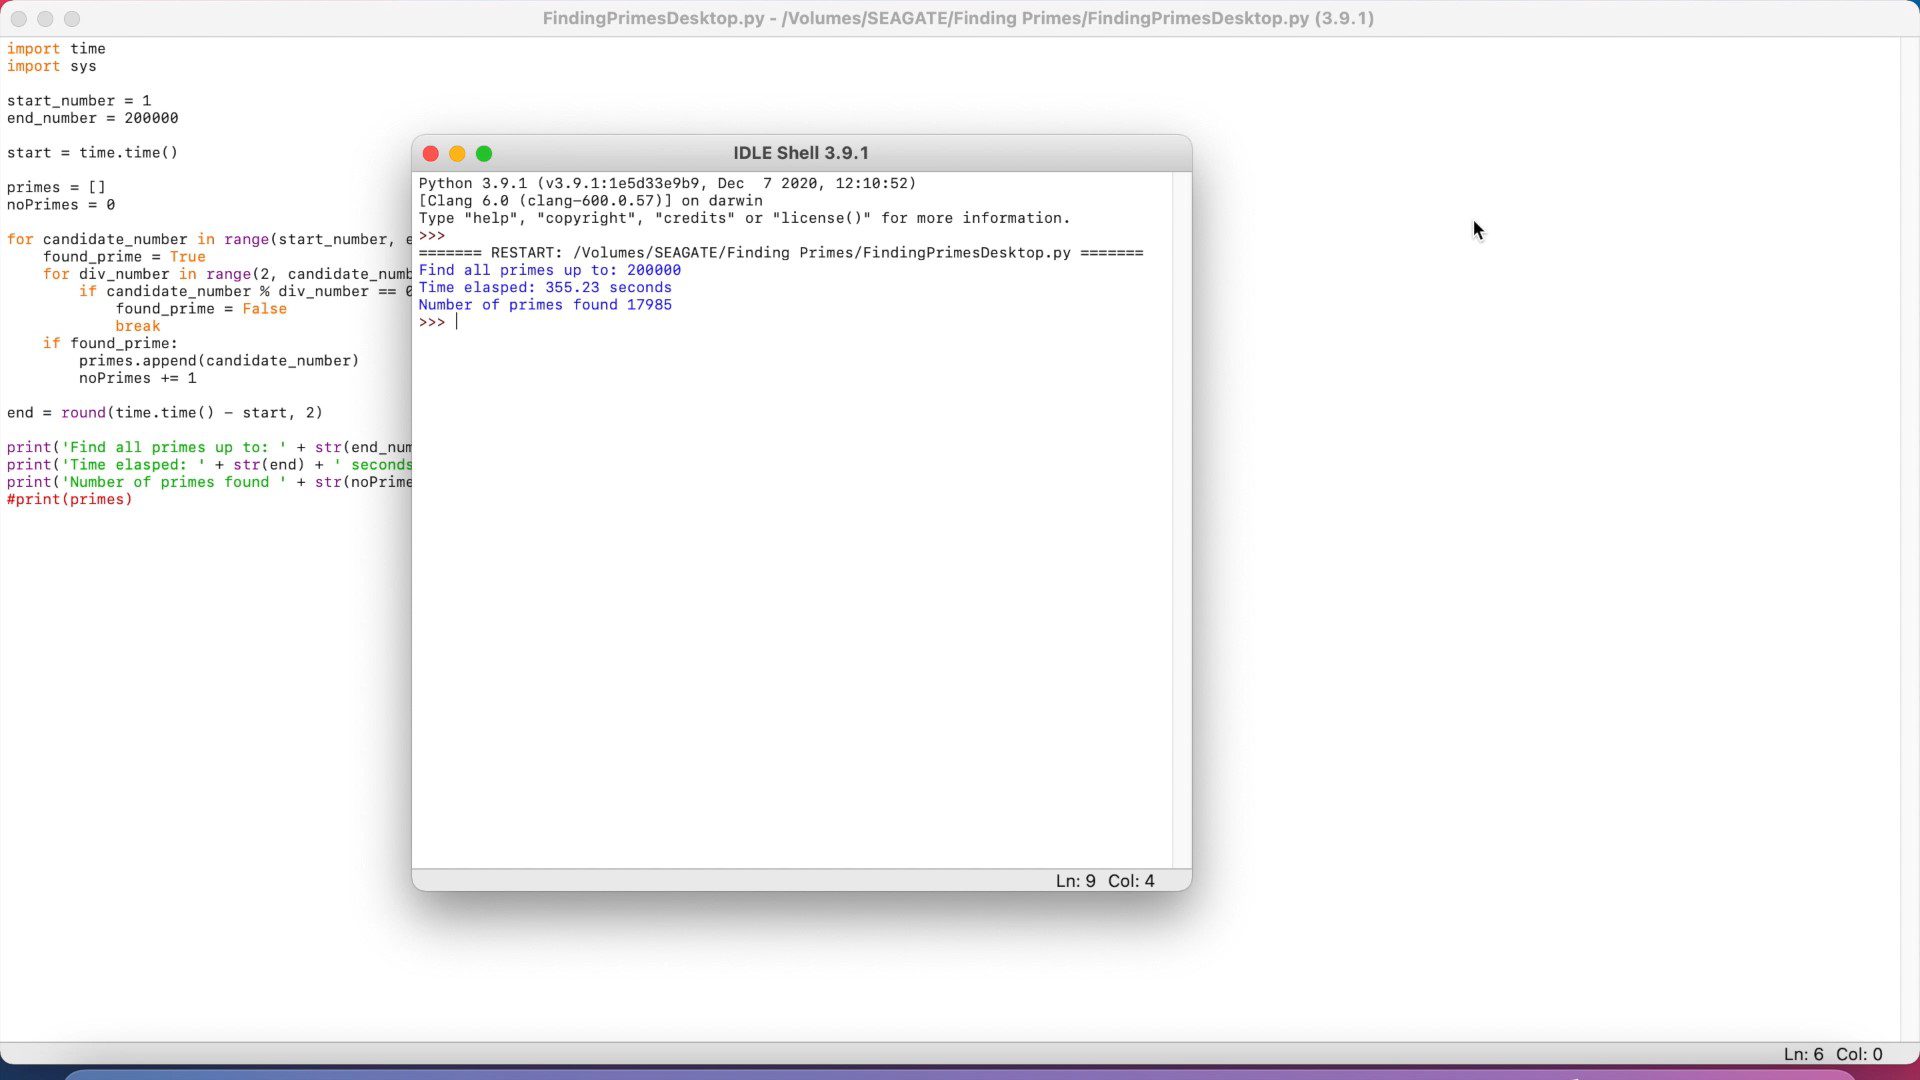Click the IDLE Shell 3.9.1 title bar
The width and height of the screenshot is (1920, 1080).
click(800, 154)
